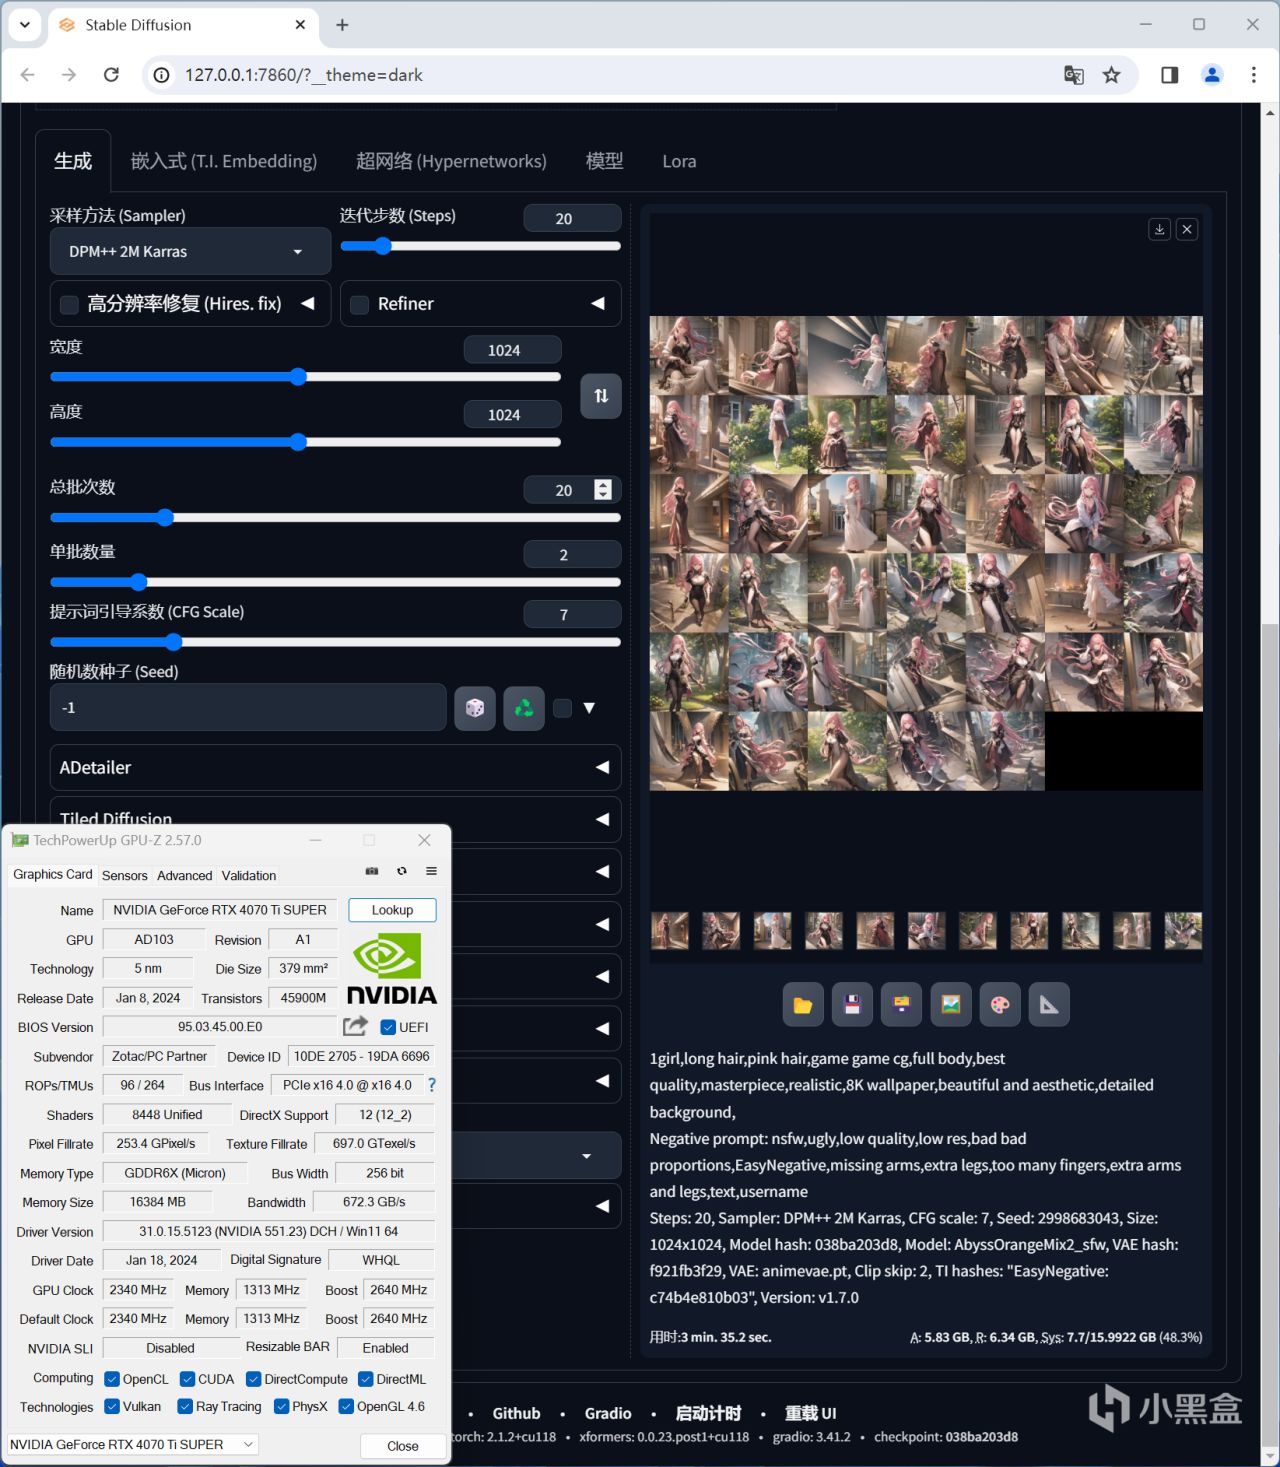Open Chrome profile avatar
The height and width of the screenshot is (1467, 1280).
1212,75
